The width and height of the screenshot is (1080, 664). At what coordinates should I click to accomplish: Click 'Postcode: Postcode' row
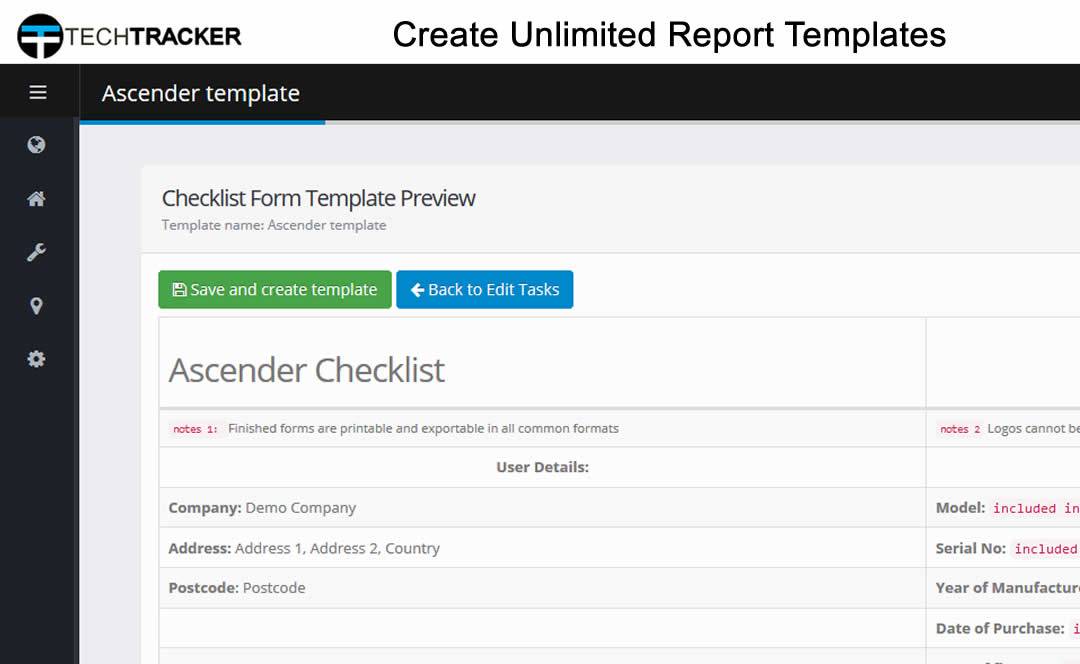click(x=543, y=588)
